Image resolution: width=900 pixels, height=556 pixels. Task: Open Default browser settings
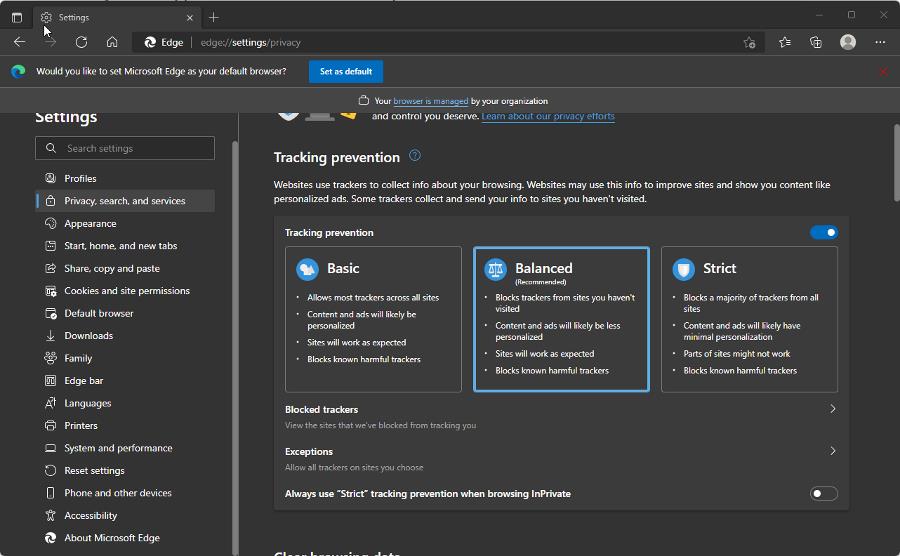(x=125, y=313)
